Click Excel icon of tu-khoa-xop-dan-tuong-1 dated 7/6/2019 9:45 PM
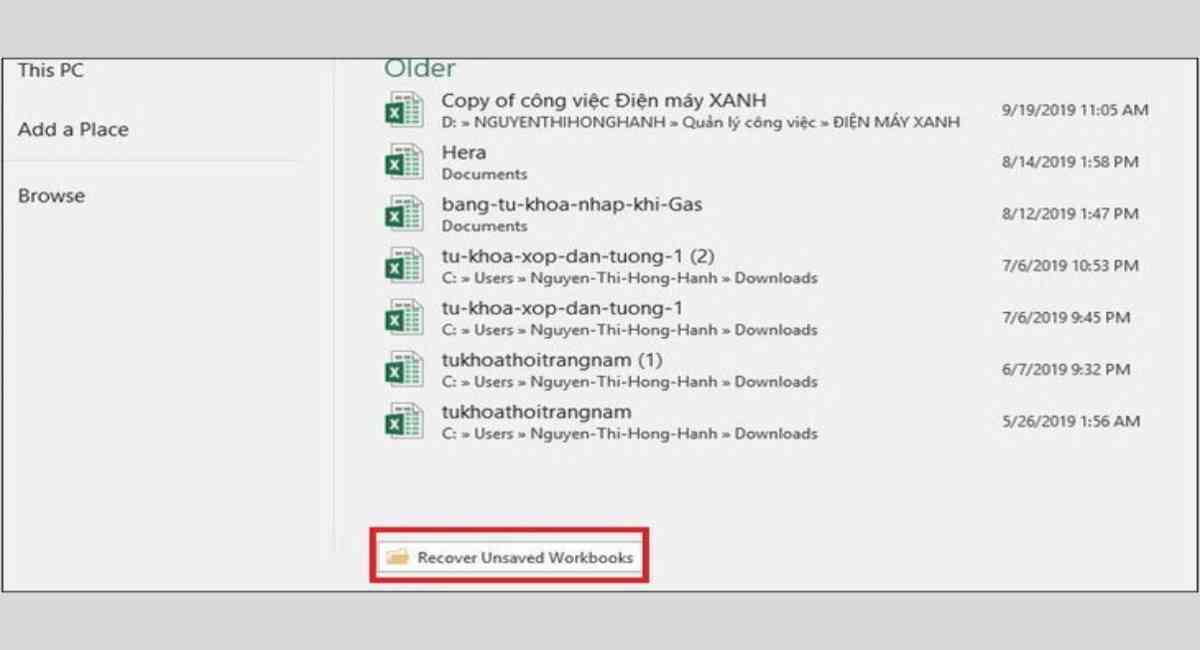The image size is (1200, 650). pyautogui.click(x=404, y=317)
